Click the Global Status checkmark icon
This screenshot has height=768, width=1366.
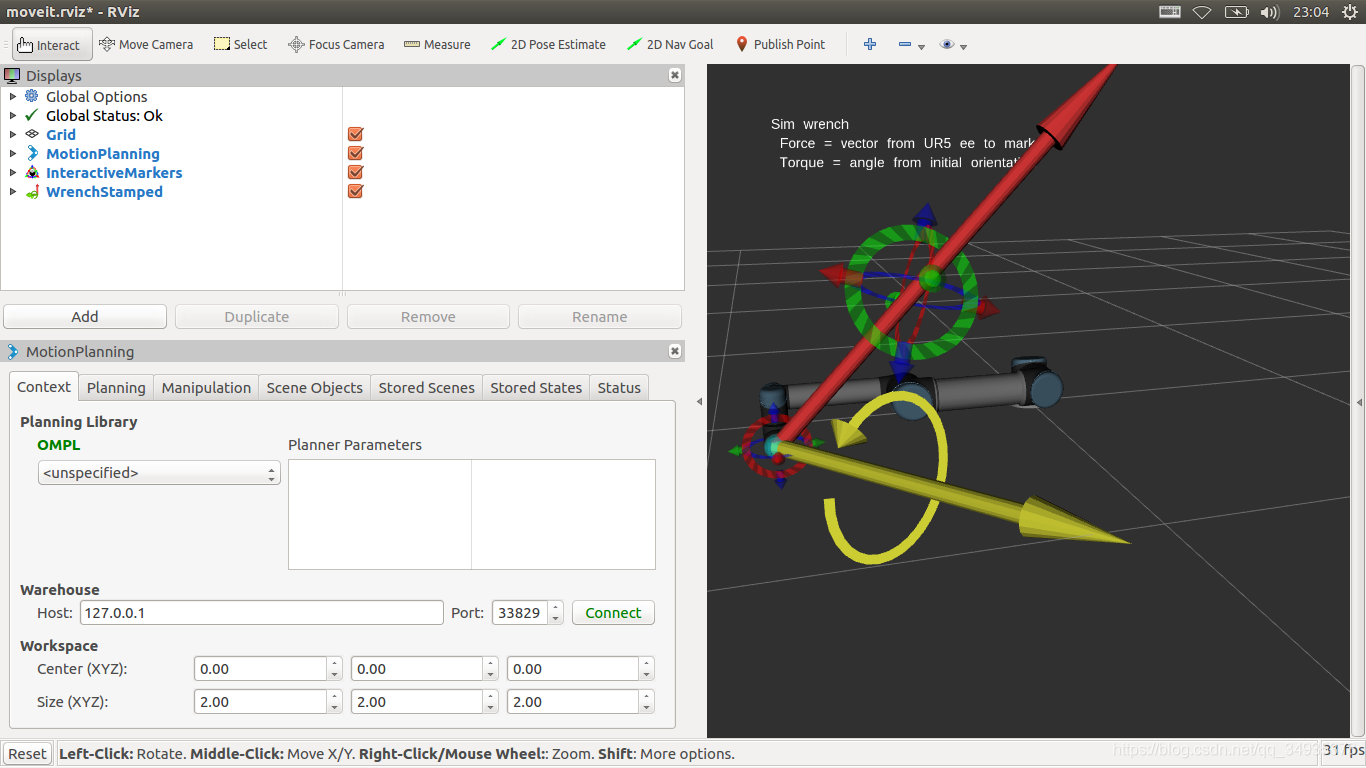32,115
